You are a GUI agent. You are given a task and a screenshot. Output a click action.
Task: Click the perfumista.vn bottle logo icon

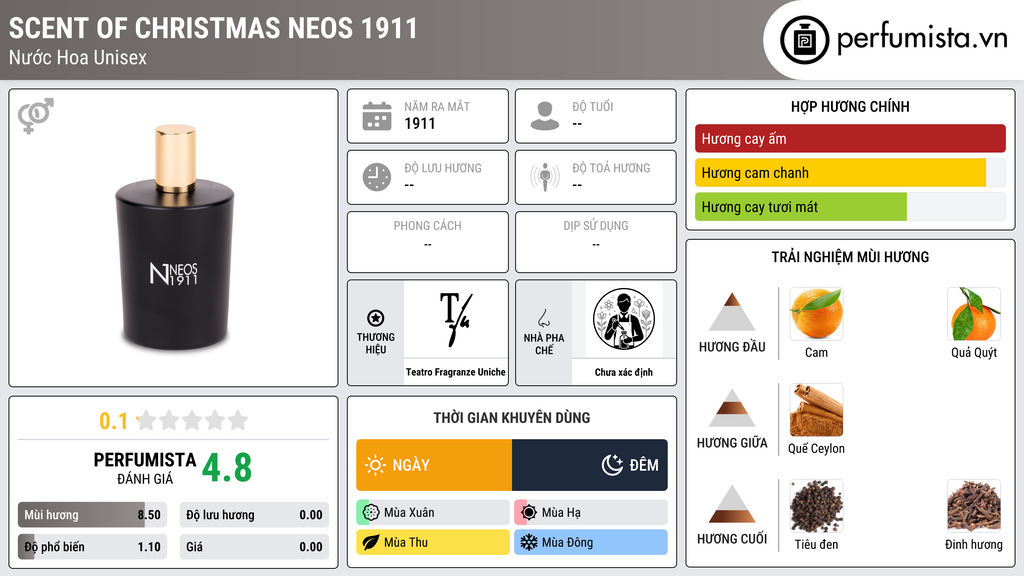(804, 40)
